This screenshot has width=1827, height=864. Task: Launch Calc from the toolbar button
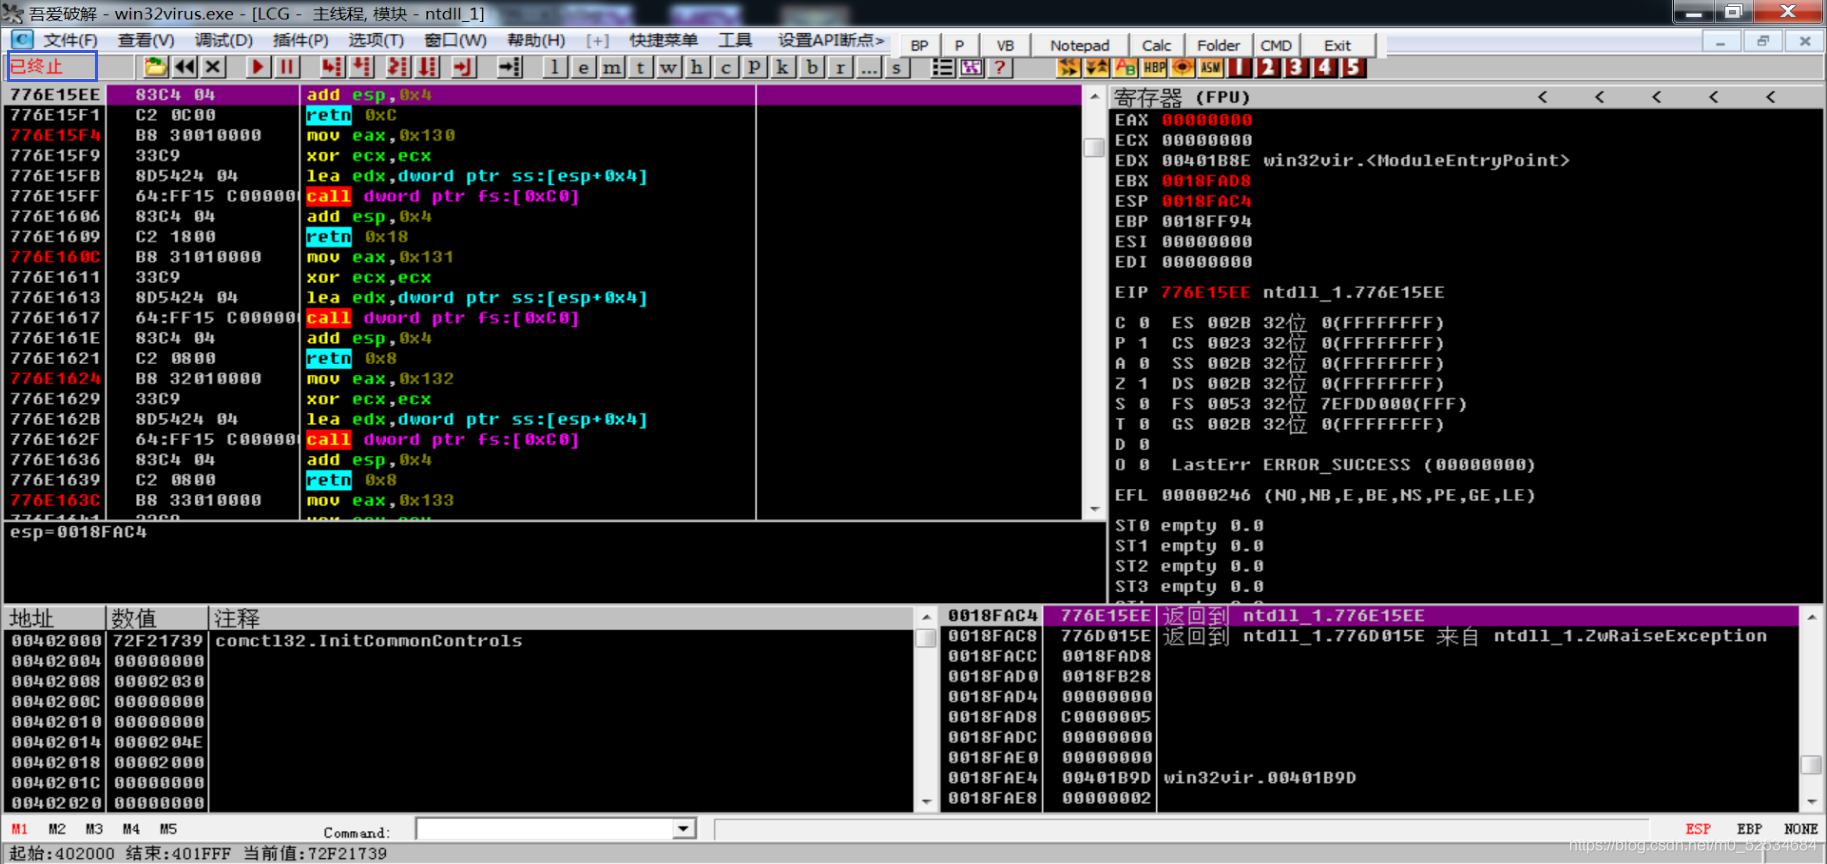[x=1157, y=45]
